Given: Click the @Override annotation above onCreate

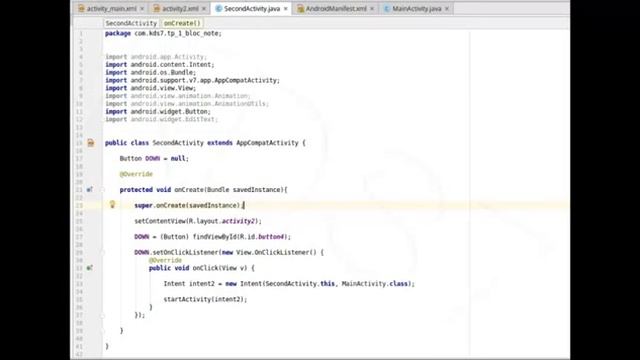Looking at the screenshot, I should (136, 174).
